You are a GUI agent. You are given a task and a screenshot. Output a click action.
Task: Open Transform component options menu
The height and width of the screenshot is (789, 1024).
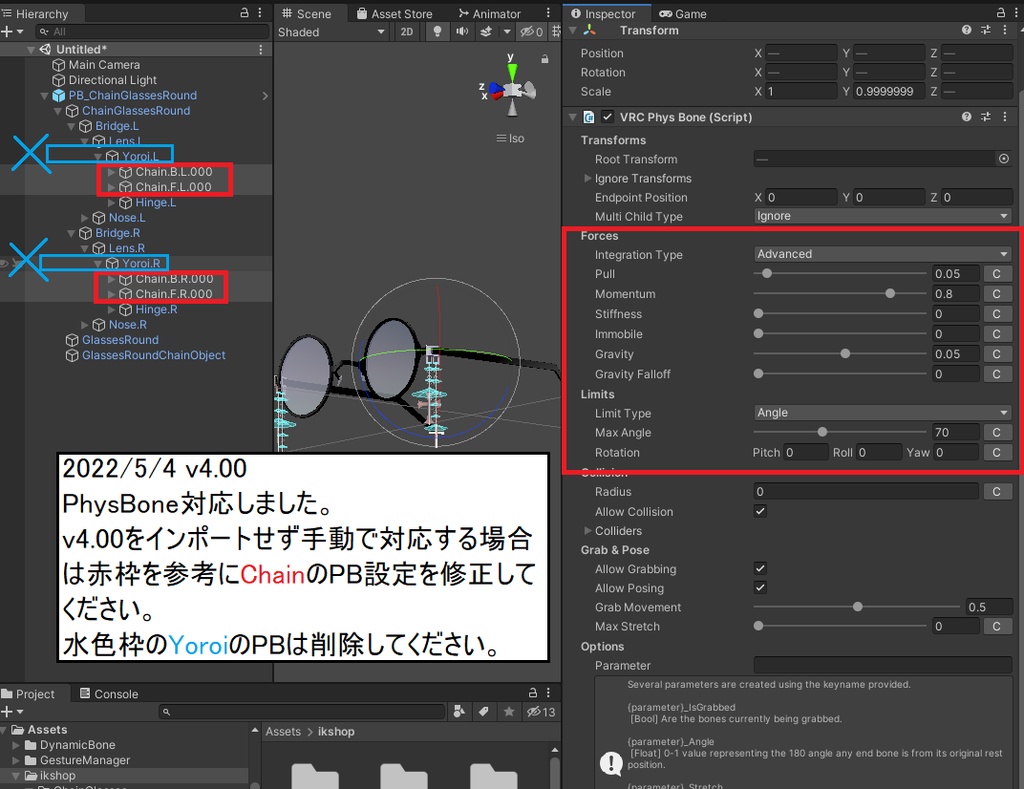(x=1004, y=30)
